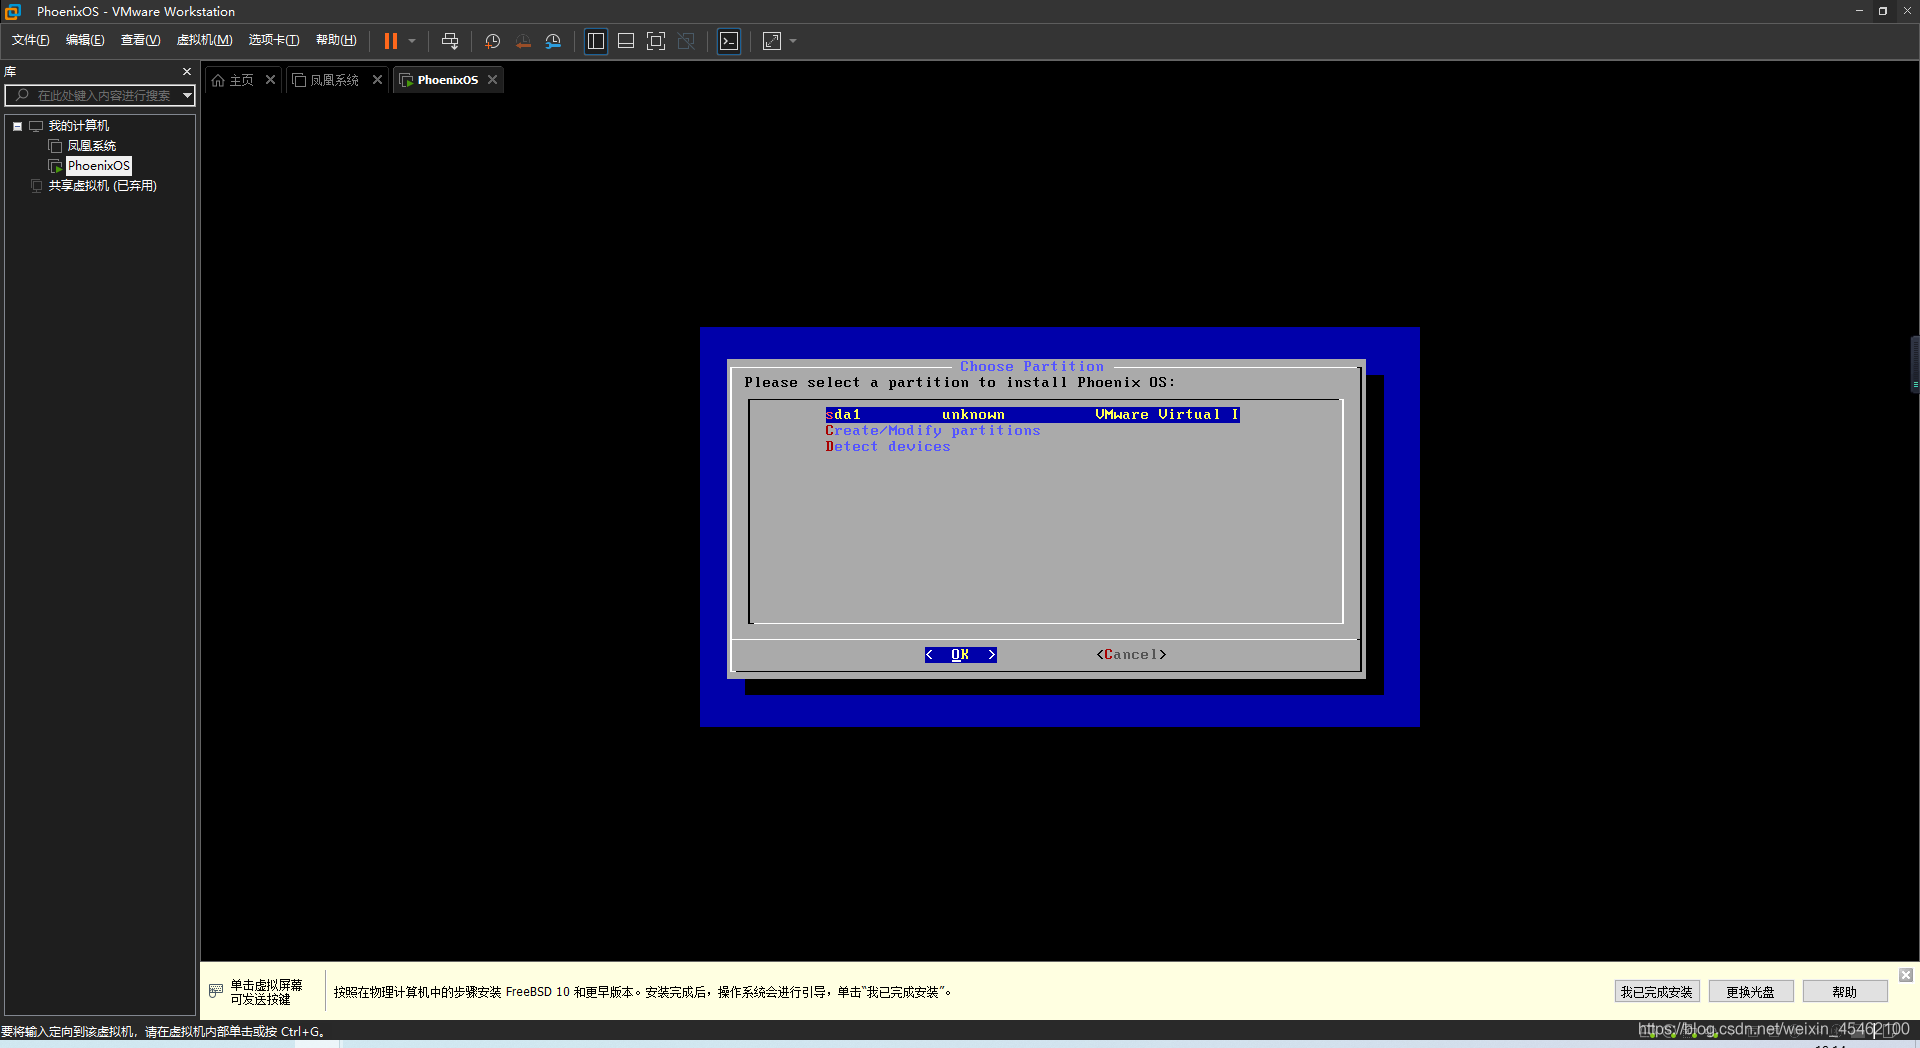This screenshot has height=1048, width=1920.
Task: Choose the Detect devices option
Action: [887, 447]
